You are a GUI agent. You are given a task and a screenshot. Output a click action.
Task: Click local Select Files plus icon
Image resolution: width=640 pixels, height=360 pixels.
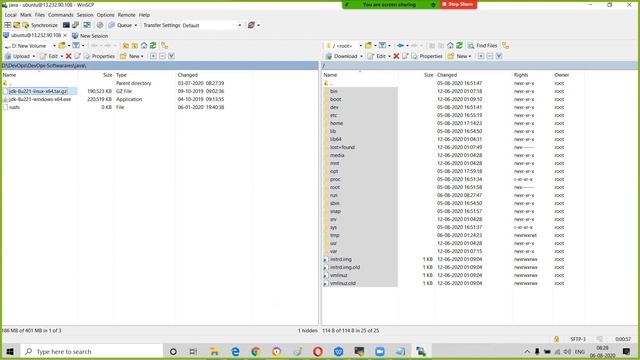pos(153,56)
